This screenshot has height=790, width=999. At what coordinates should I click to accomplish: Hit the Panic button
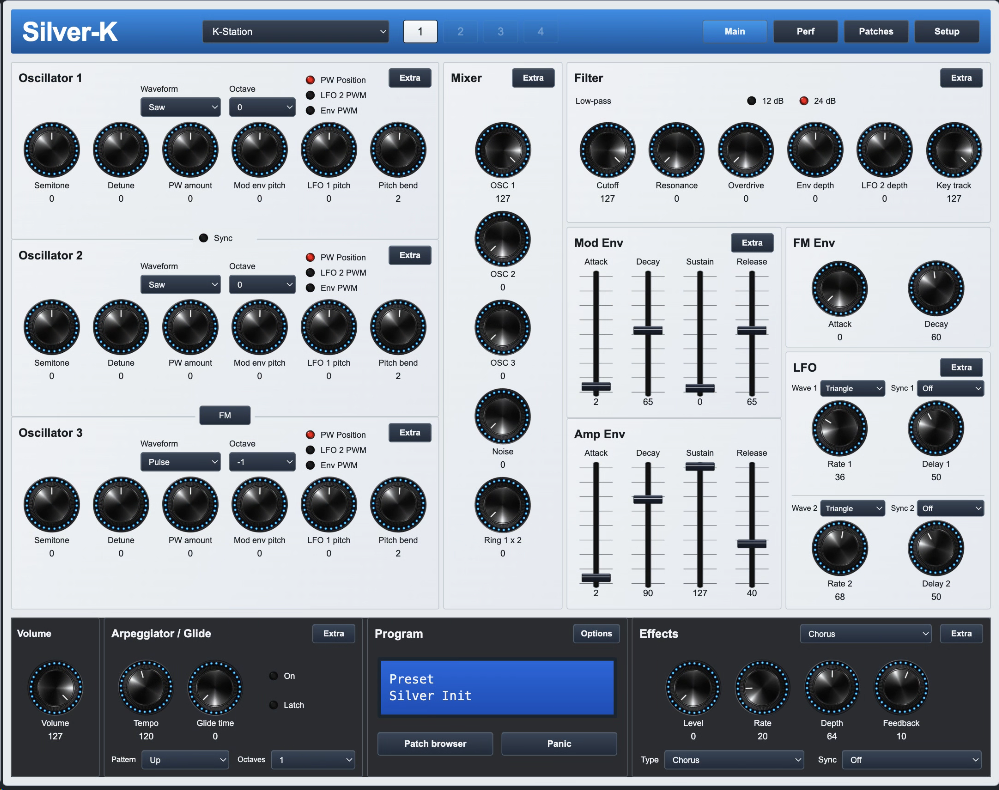pos(559,743)
